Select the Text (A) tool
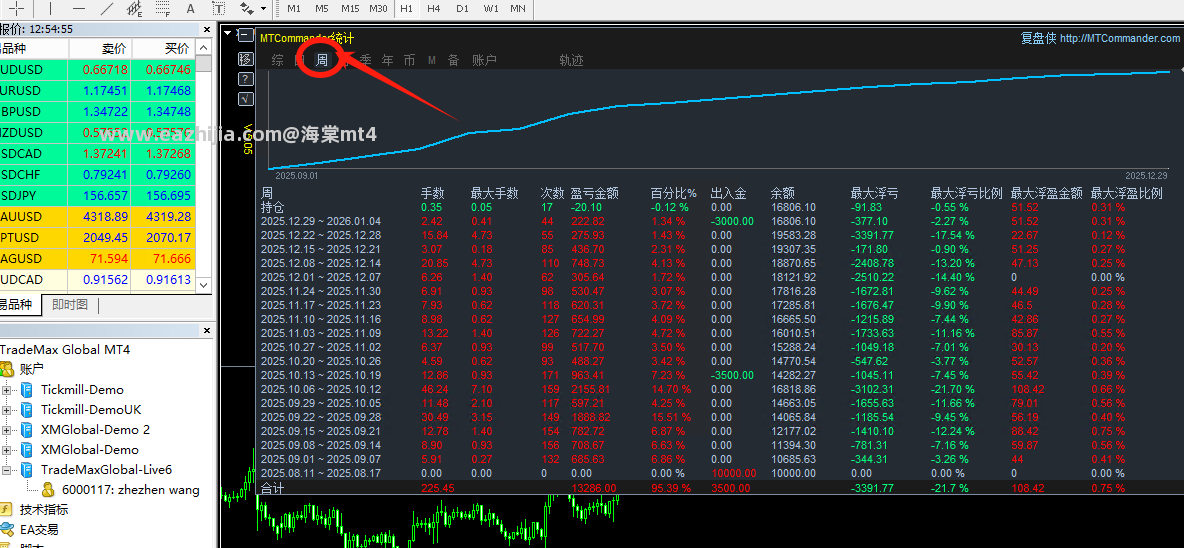 [x=190, y=9]
